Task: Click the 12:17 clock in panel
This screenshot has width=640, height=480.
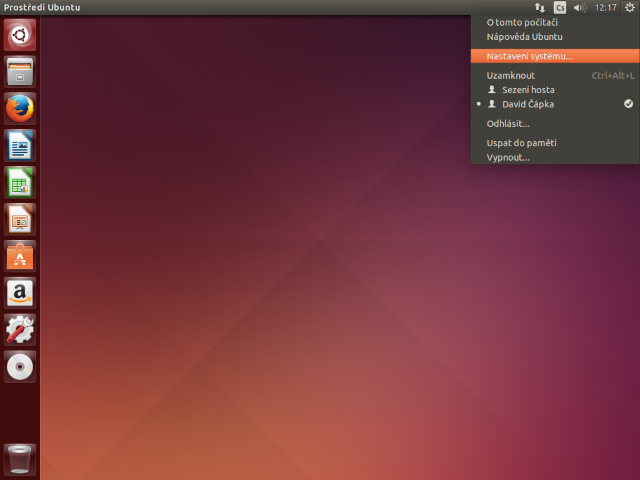Action: [605, 7]
